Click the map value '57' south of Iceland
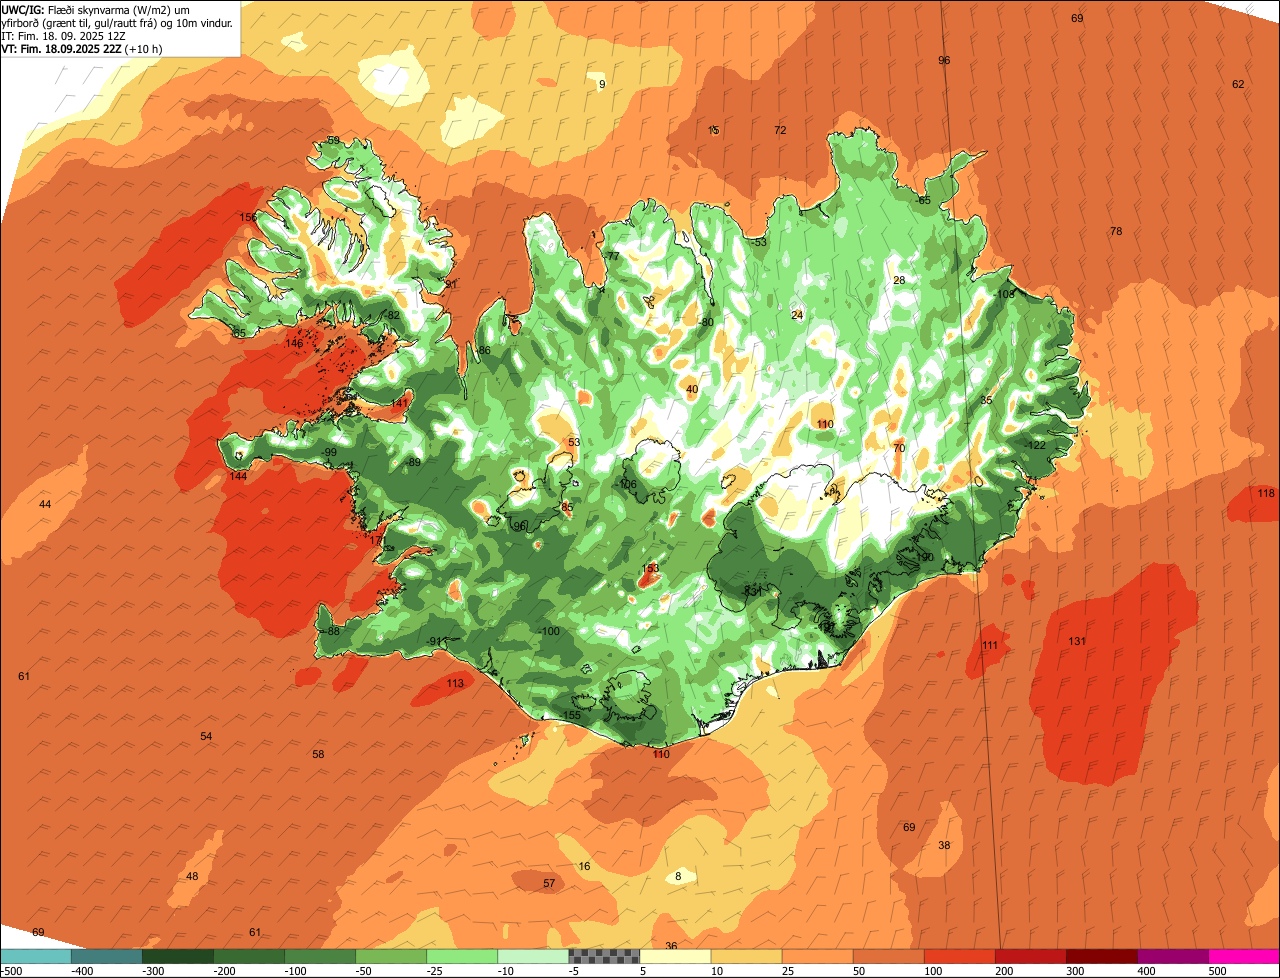The width and height of the screenshot is (1280, 978). (x=549, y=884)
